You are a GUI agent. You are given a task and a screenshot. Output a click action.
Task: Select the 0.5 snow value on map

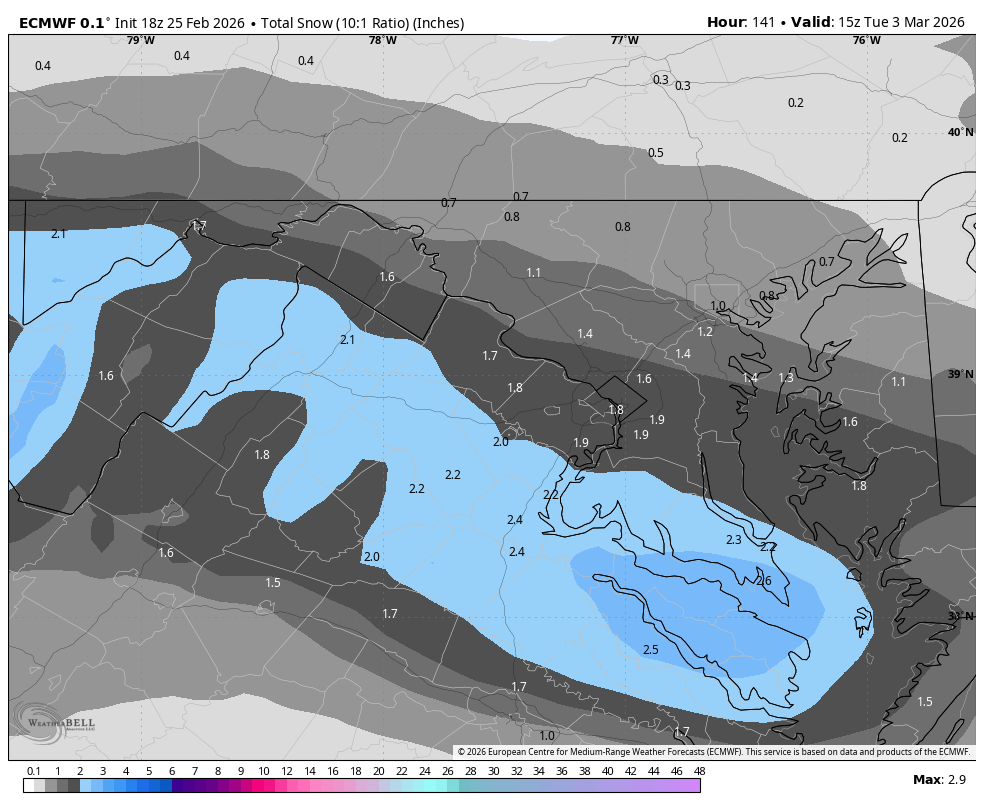click(655, 153)
